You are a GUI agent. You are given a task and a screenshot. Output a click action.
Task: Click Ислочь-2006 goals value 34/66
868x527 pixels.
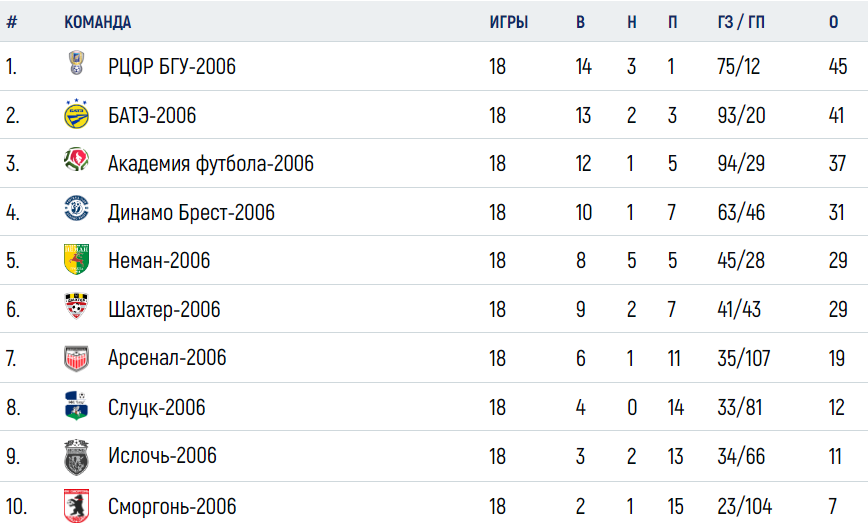(x=741, y=457)
